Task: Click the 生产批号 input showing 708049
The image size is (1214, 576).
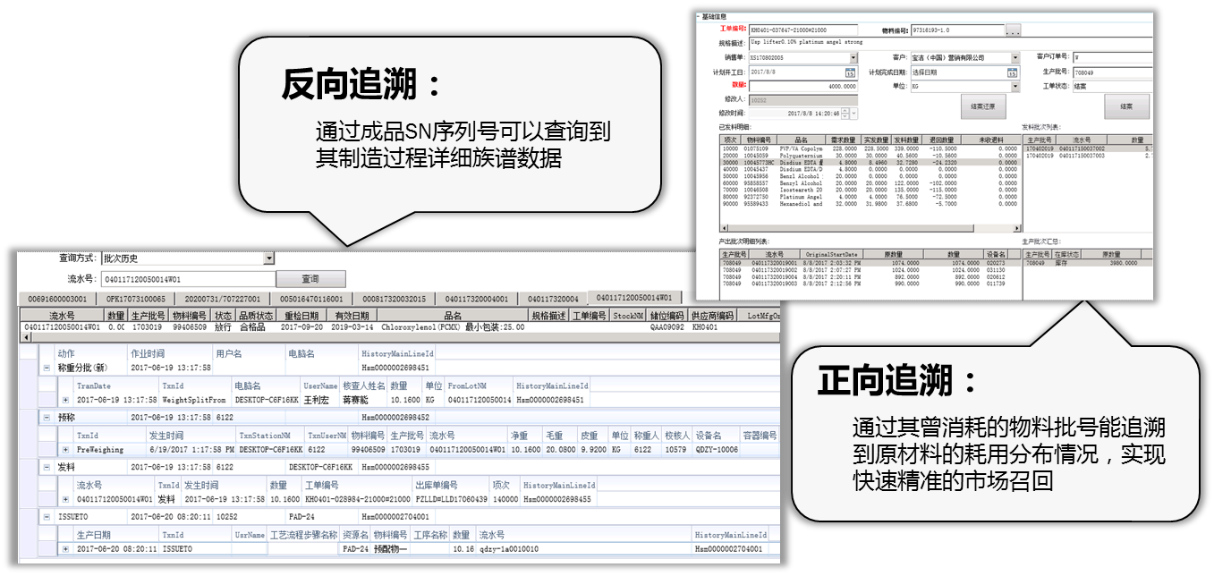Action: [1111, 72]
